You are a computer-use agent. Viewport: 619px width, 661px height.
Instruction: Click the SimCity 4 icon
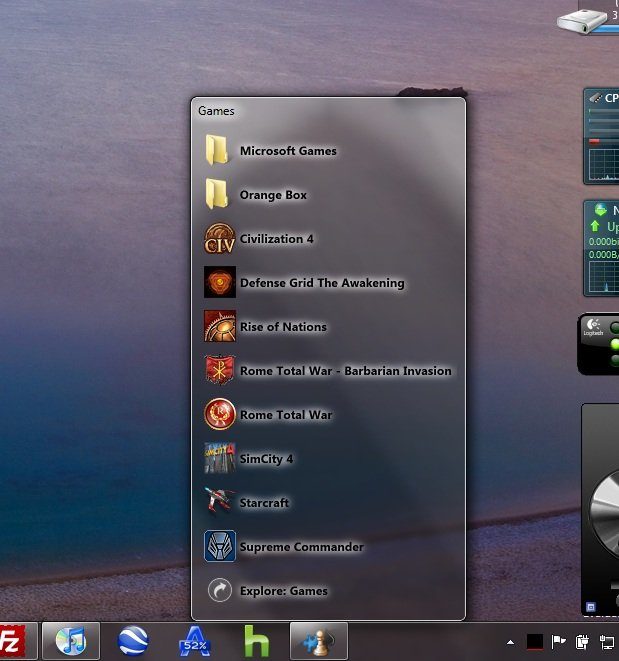pos(220,458)
